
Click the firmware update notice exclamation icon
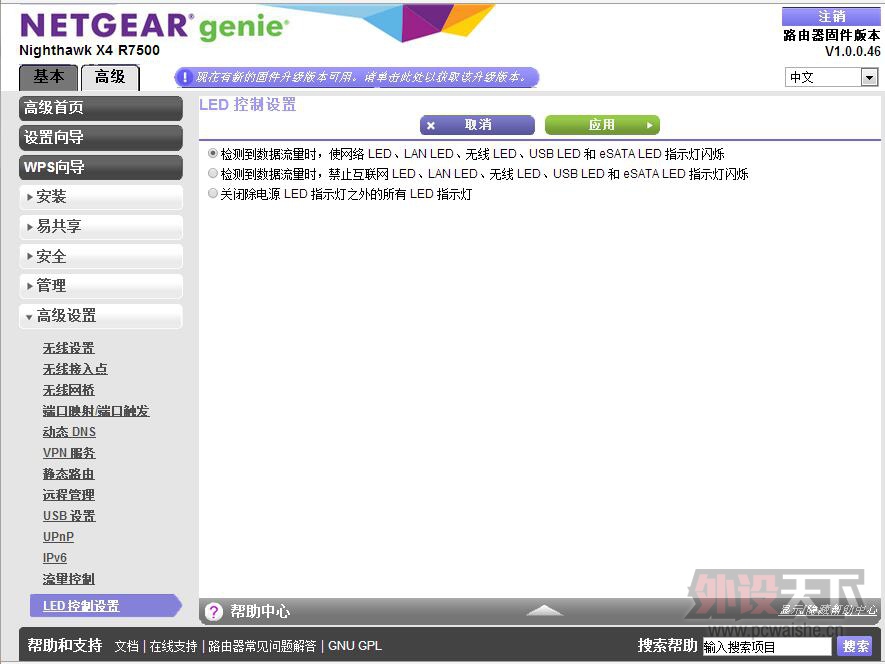(184, 77)
